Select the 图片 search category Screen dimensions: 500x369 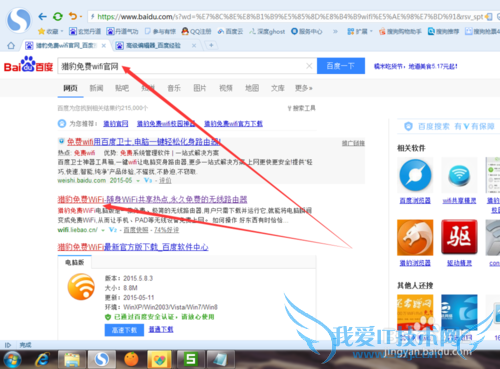click(x=200, y=88)
